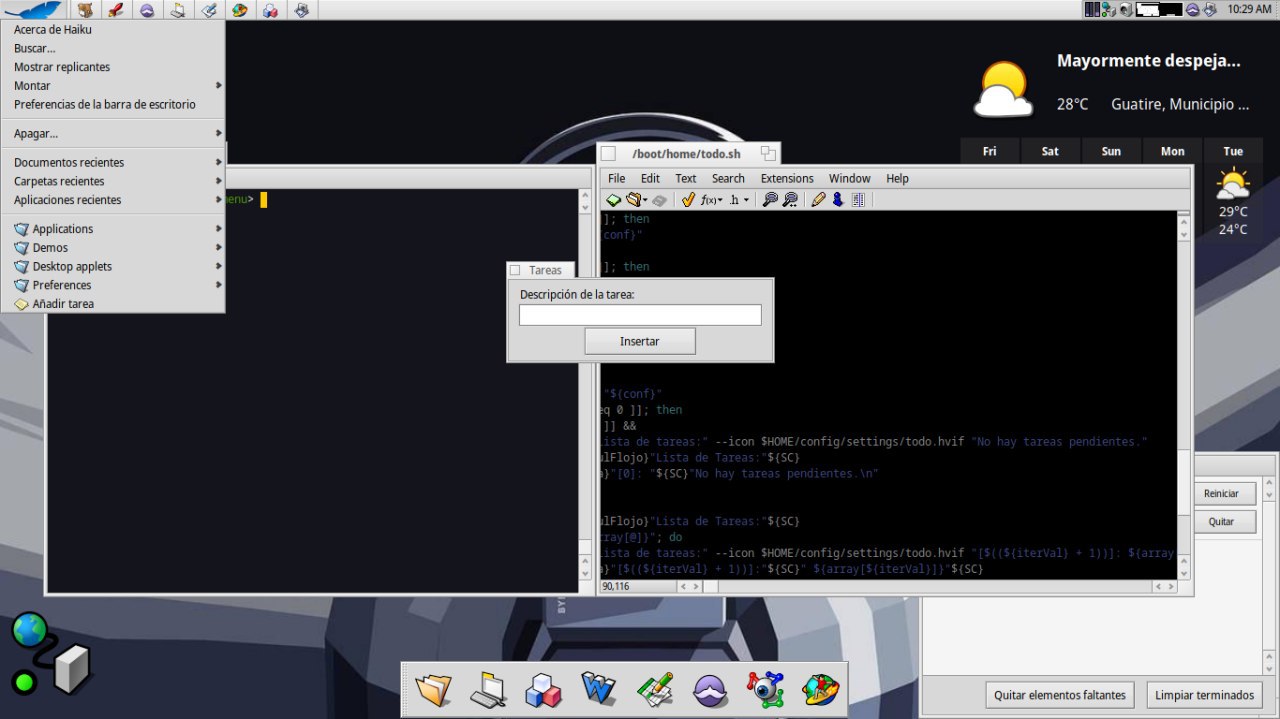Click the greyed save icon in editor toolbar
1280x719 pixels.
(x=659, y=200)
